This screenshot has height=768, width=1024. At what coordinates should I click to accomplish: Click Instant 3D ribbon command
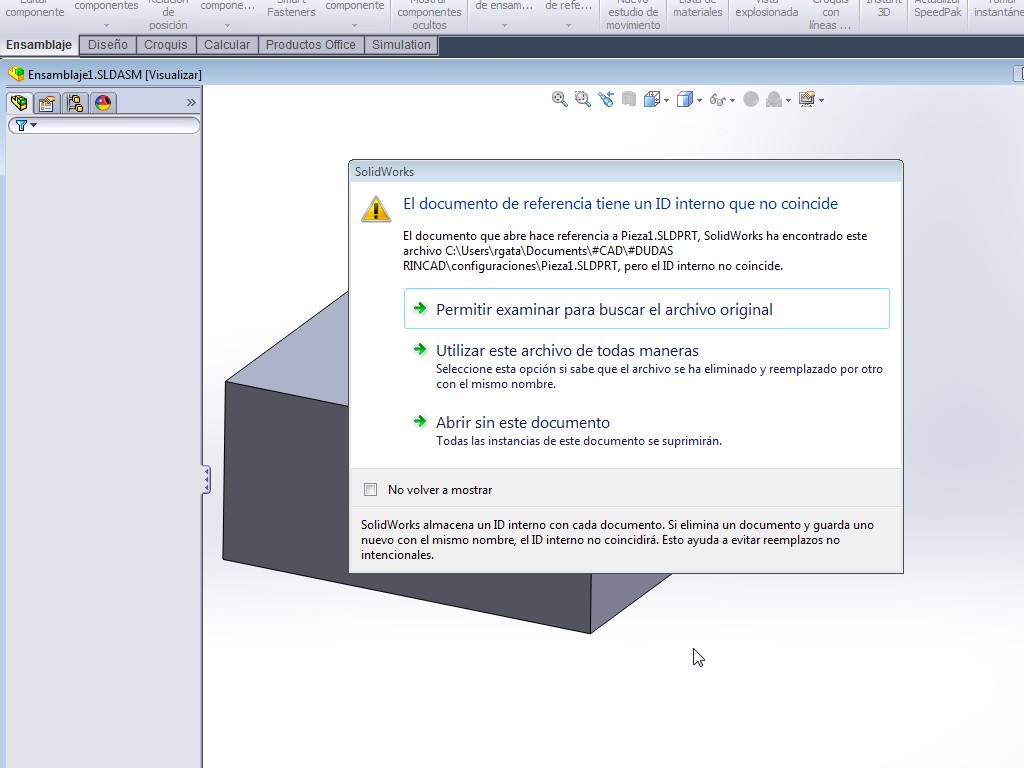(884, 9)
